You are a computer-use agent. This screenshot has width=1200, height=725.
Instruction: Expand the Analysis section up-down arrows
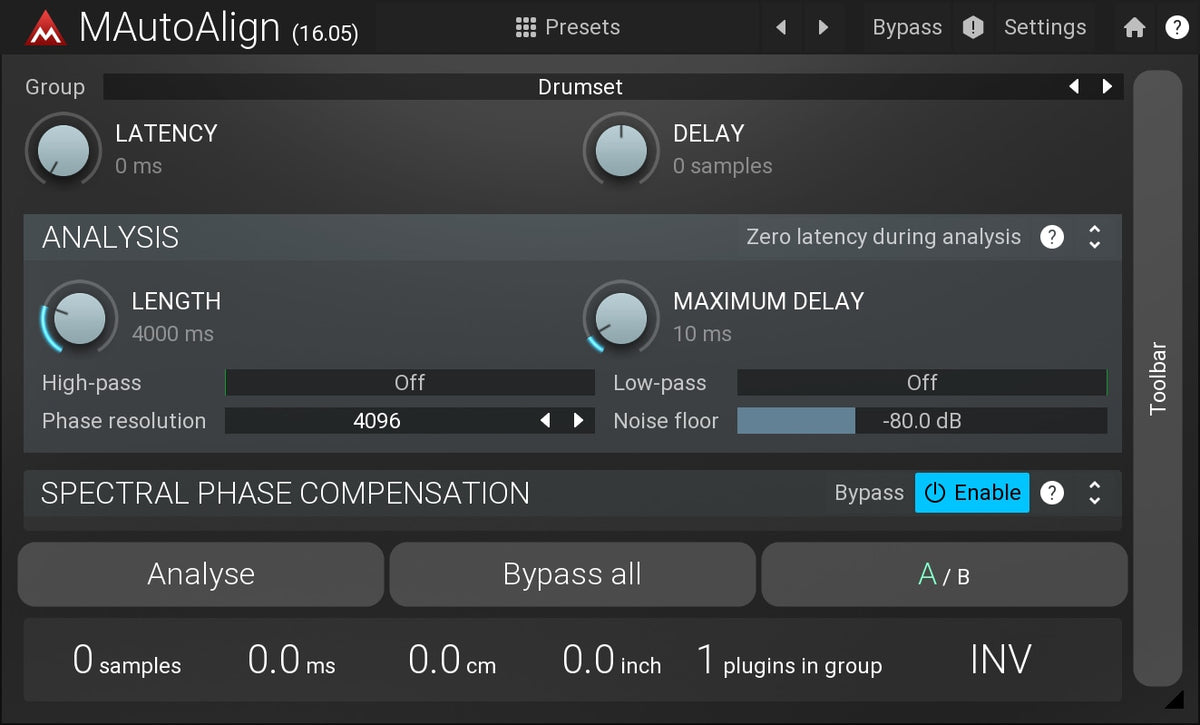click(1095, 237)
